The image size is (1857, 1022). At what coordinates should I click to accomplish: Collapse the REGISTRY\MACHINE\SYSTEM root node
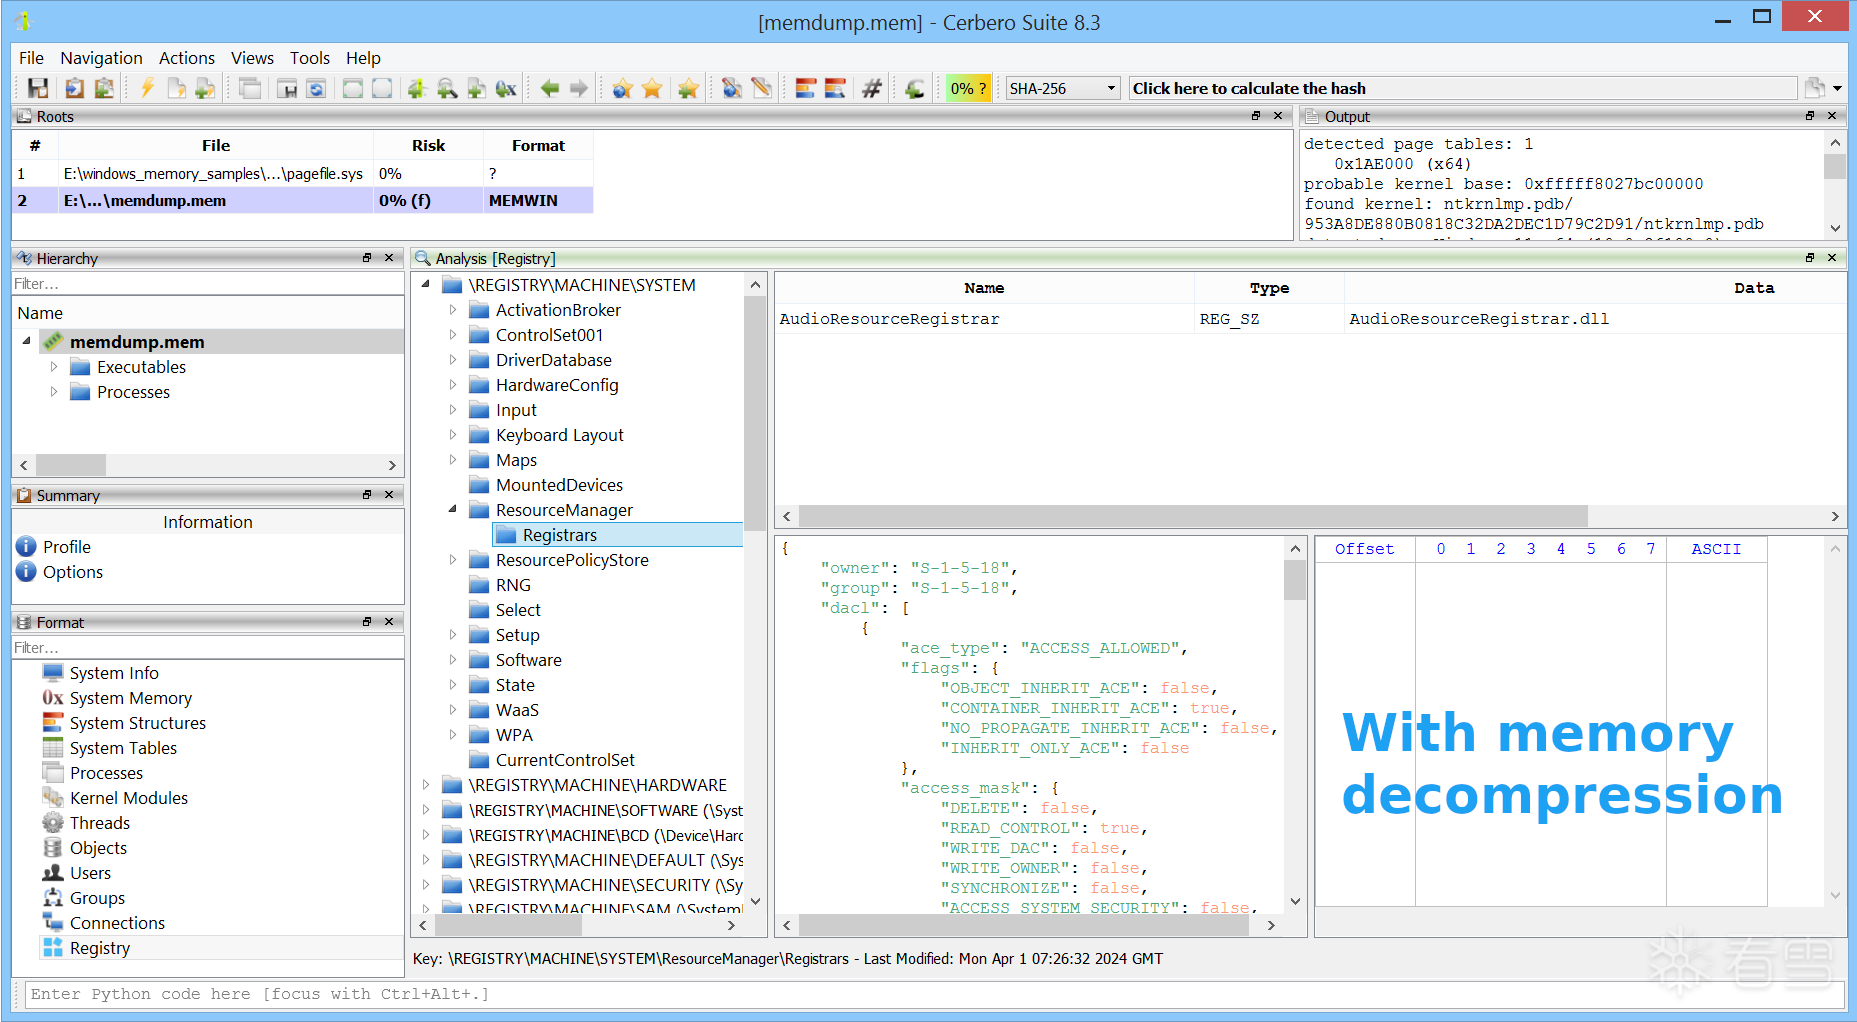pos(426,285)
